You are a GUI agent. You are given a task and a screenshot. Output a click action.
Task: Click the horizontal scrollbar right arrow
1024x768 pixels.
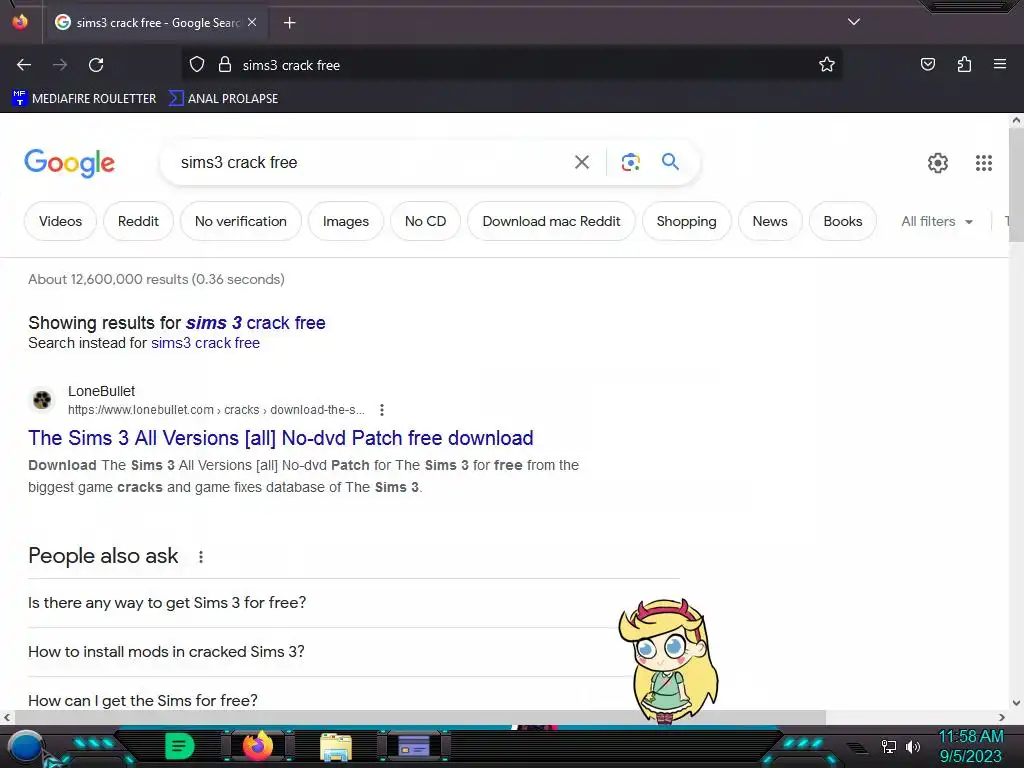tap(1001, 718)
